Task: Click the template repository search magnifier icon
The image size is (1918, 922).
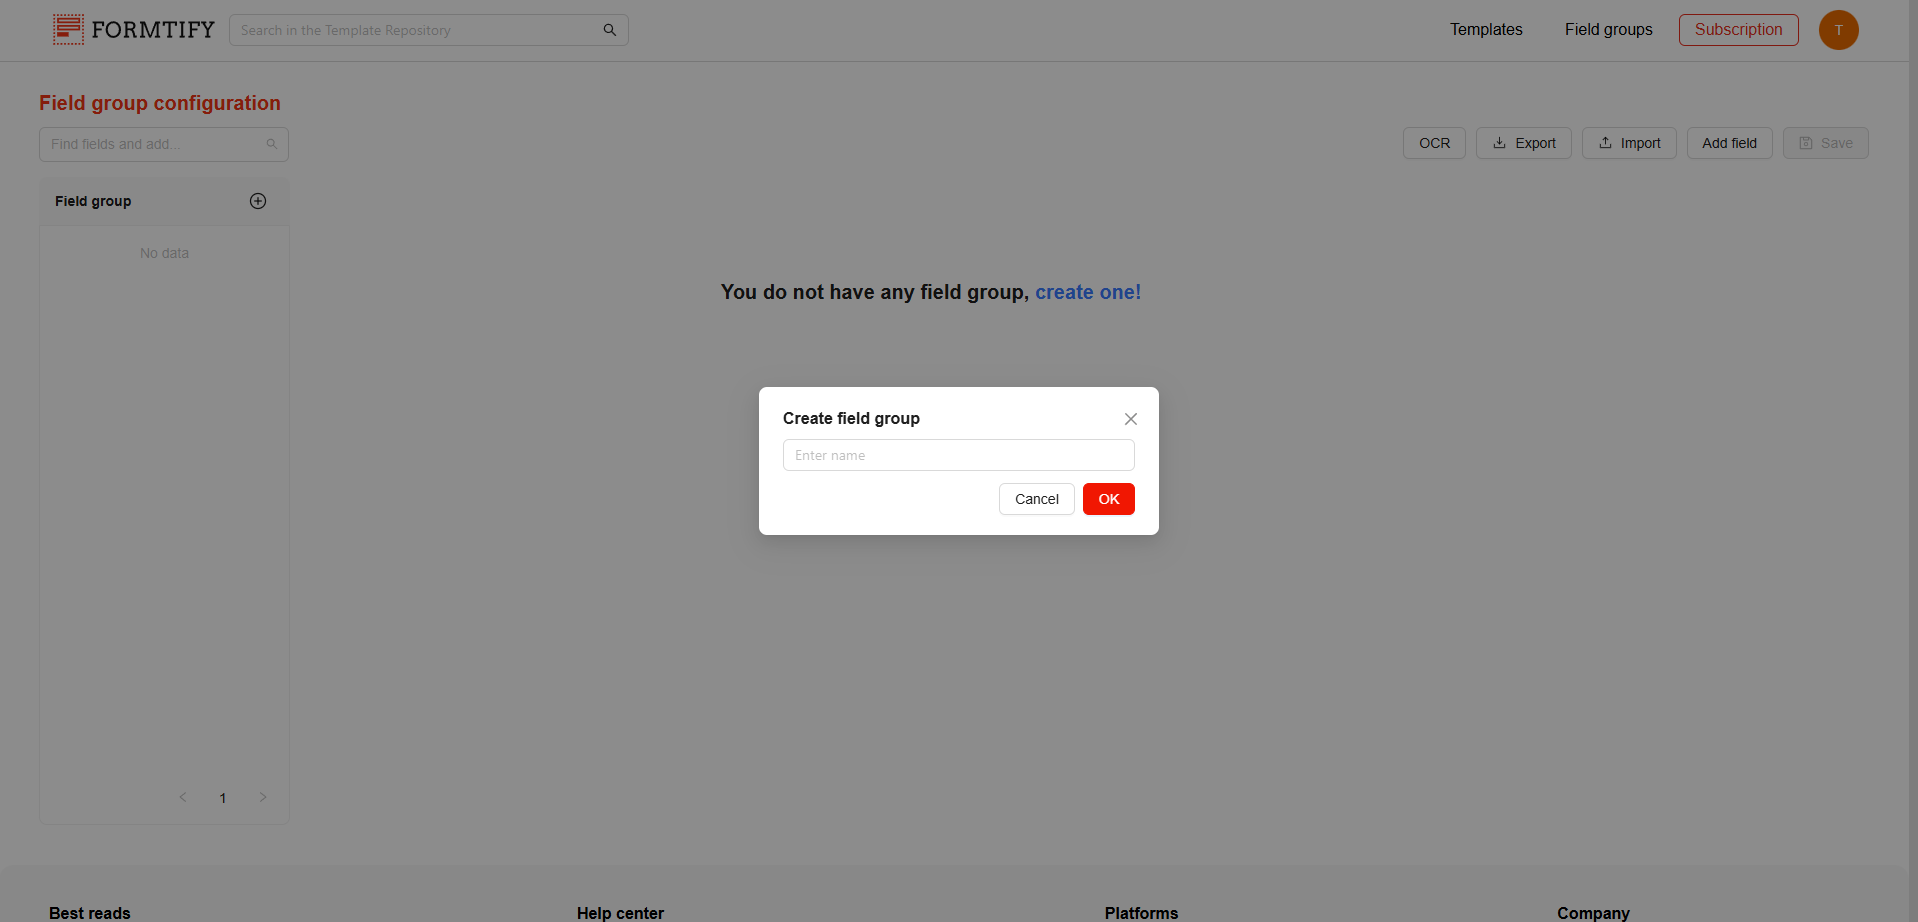Action: pyautogui.click(x=609, y=30)
